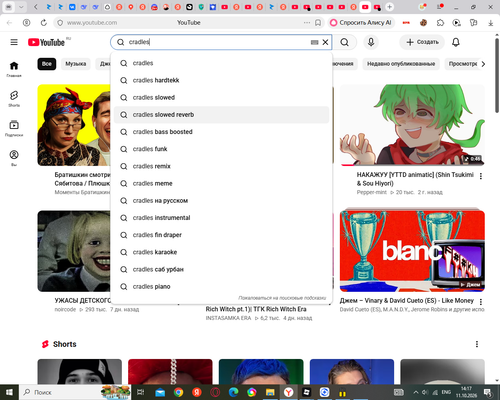The width and height of the screenshot is (500, 400).
Task: Click the browser reload button
Action: click(44, 23)
